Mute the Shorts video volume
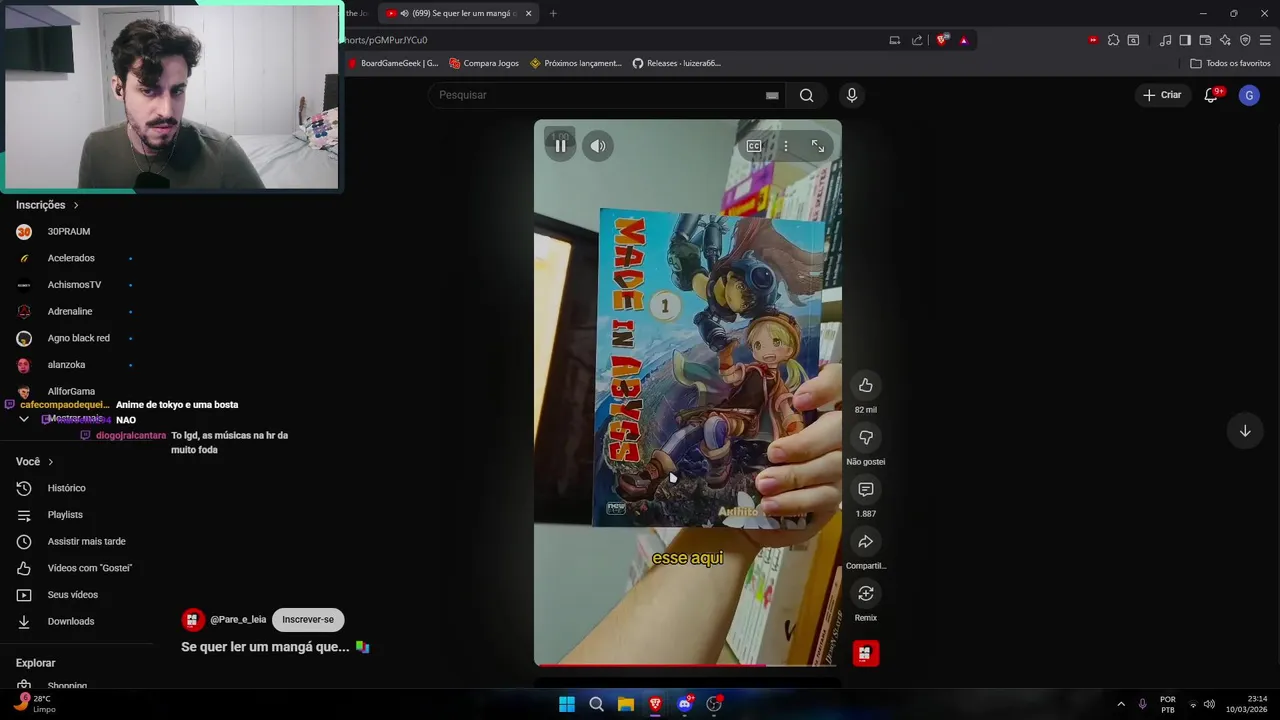 click(x=598, y=146)
